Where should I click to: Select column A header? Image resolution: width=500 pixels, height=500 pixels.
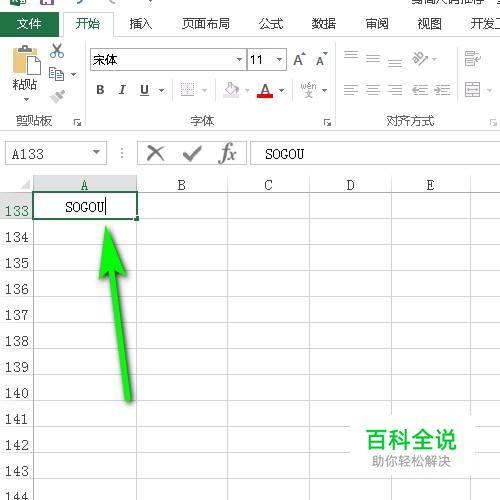coord(85,185)
